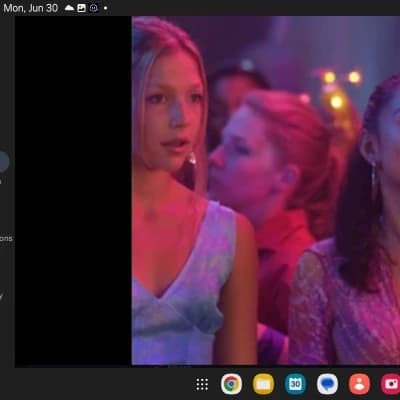
Task: Tap the grey circular button at left edge
Action: (3, 161)
